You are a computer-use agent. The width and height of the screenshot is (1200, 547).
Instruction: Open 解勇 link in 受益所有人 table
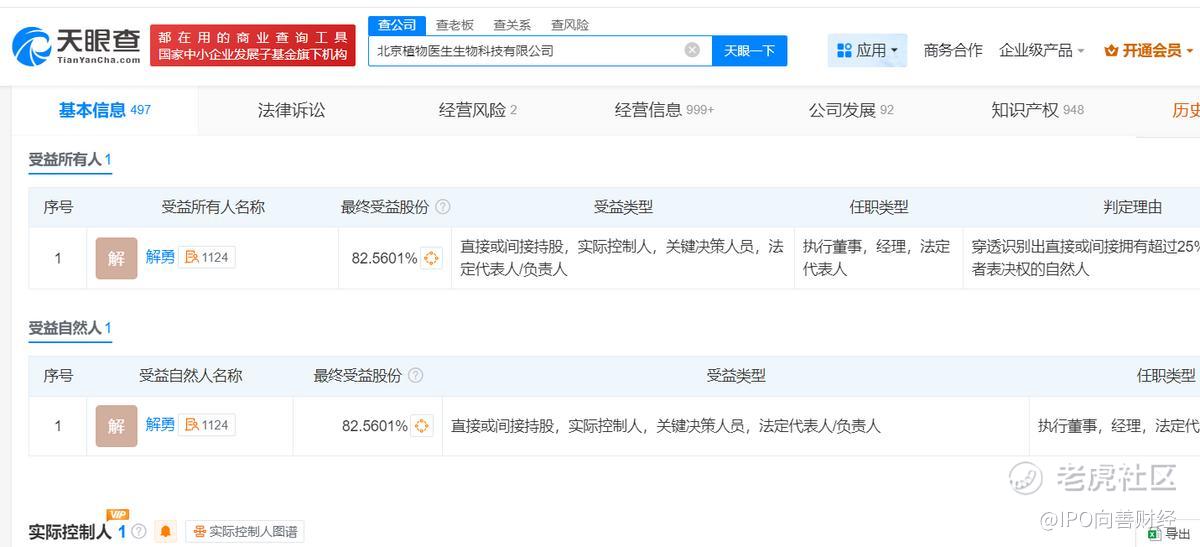coord(160,257)
